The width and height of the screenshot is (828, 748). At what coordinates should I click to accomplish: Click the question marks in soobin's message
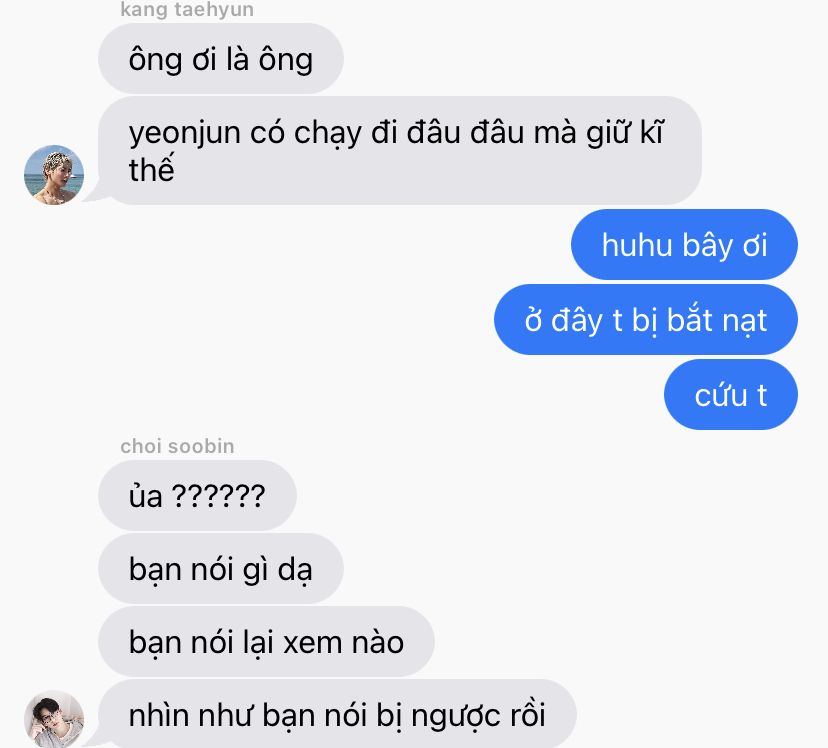pos(219,496)
